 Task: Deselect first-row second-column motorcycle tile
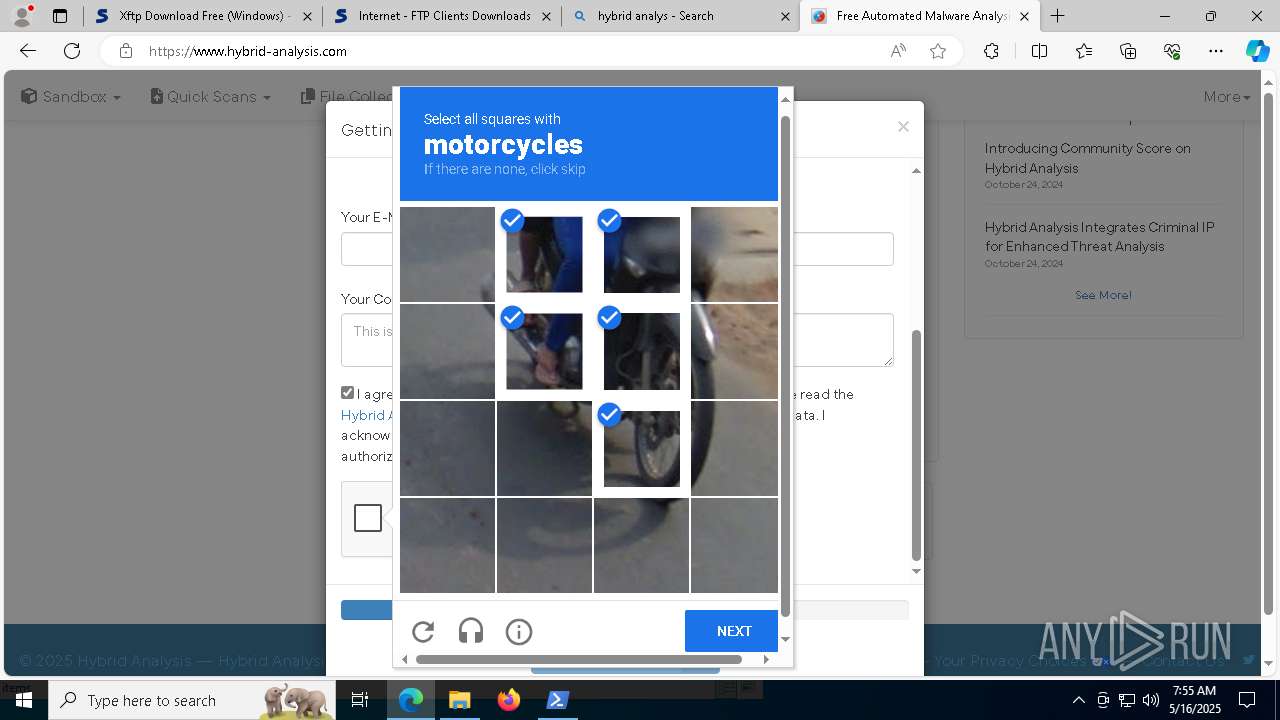[544, 254]
